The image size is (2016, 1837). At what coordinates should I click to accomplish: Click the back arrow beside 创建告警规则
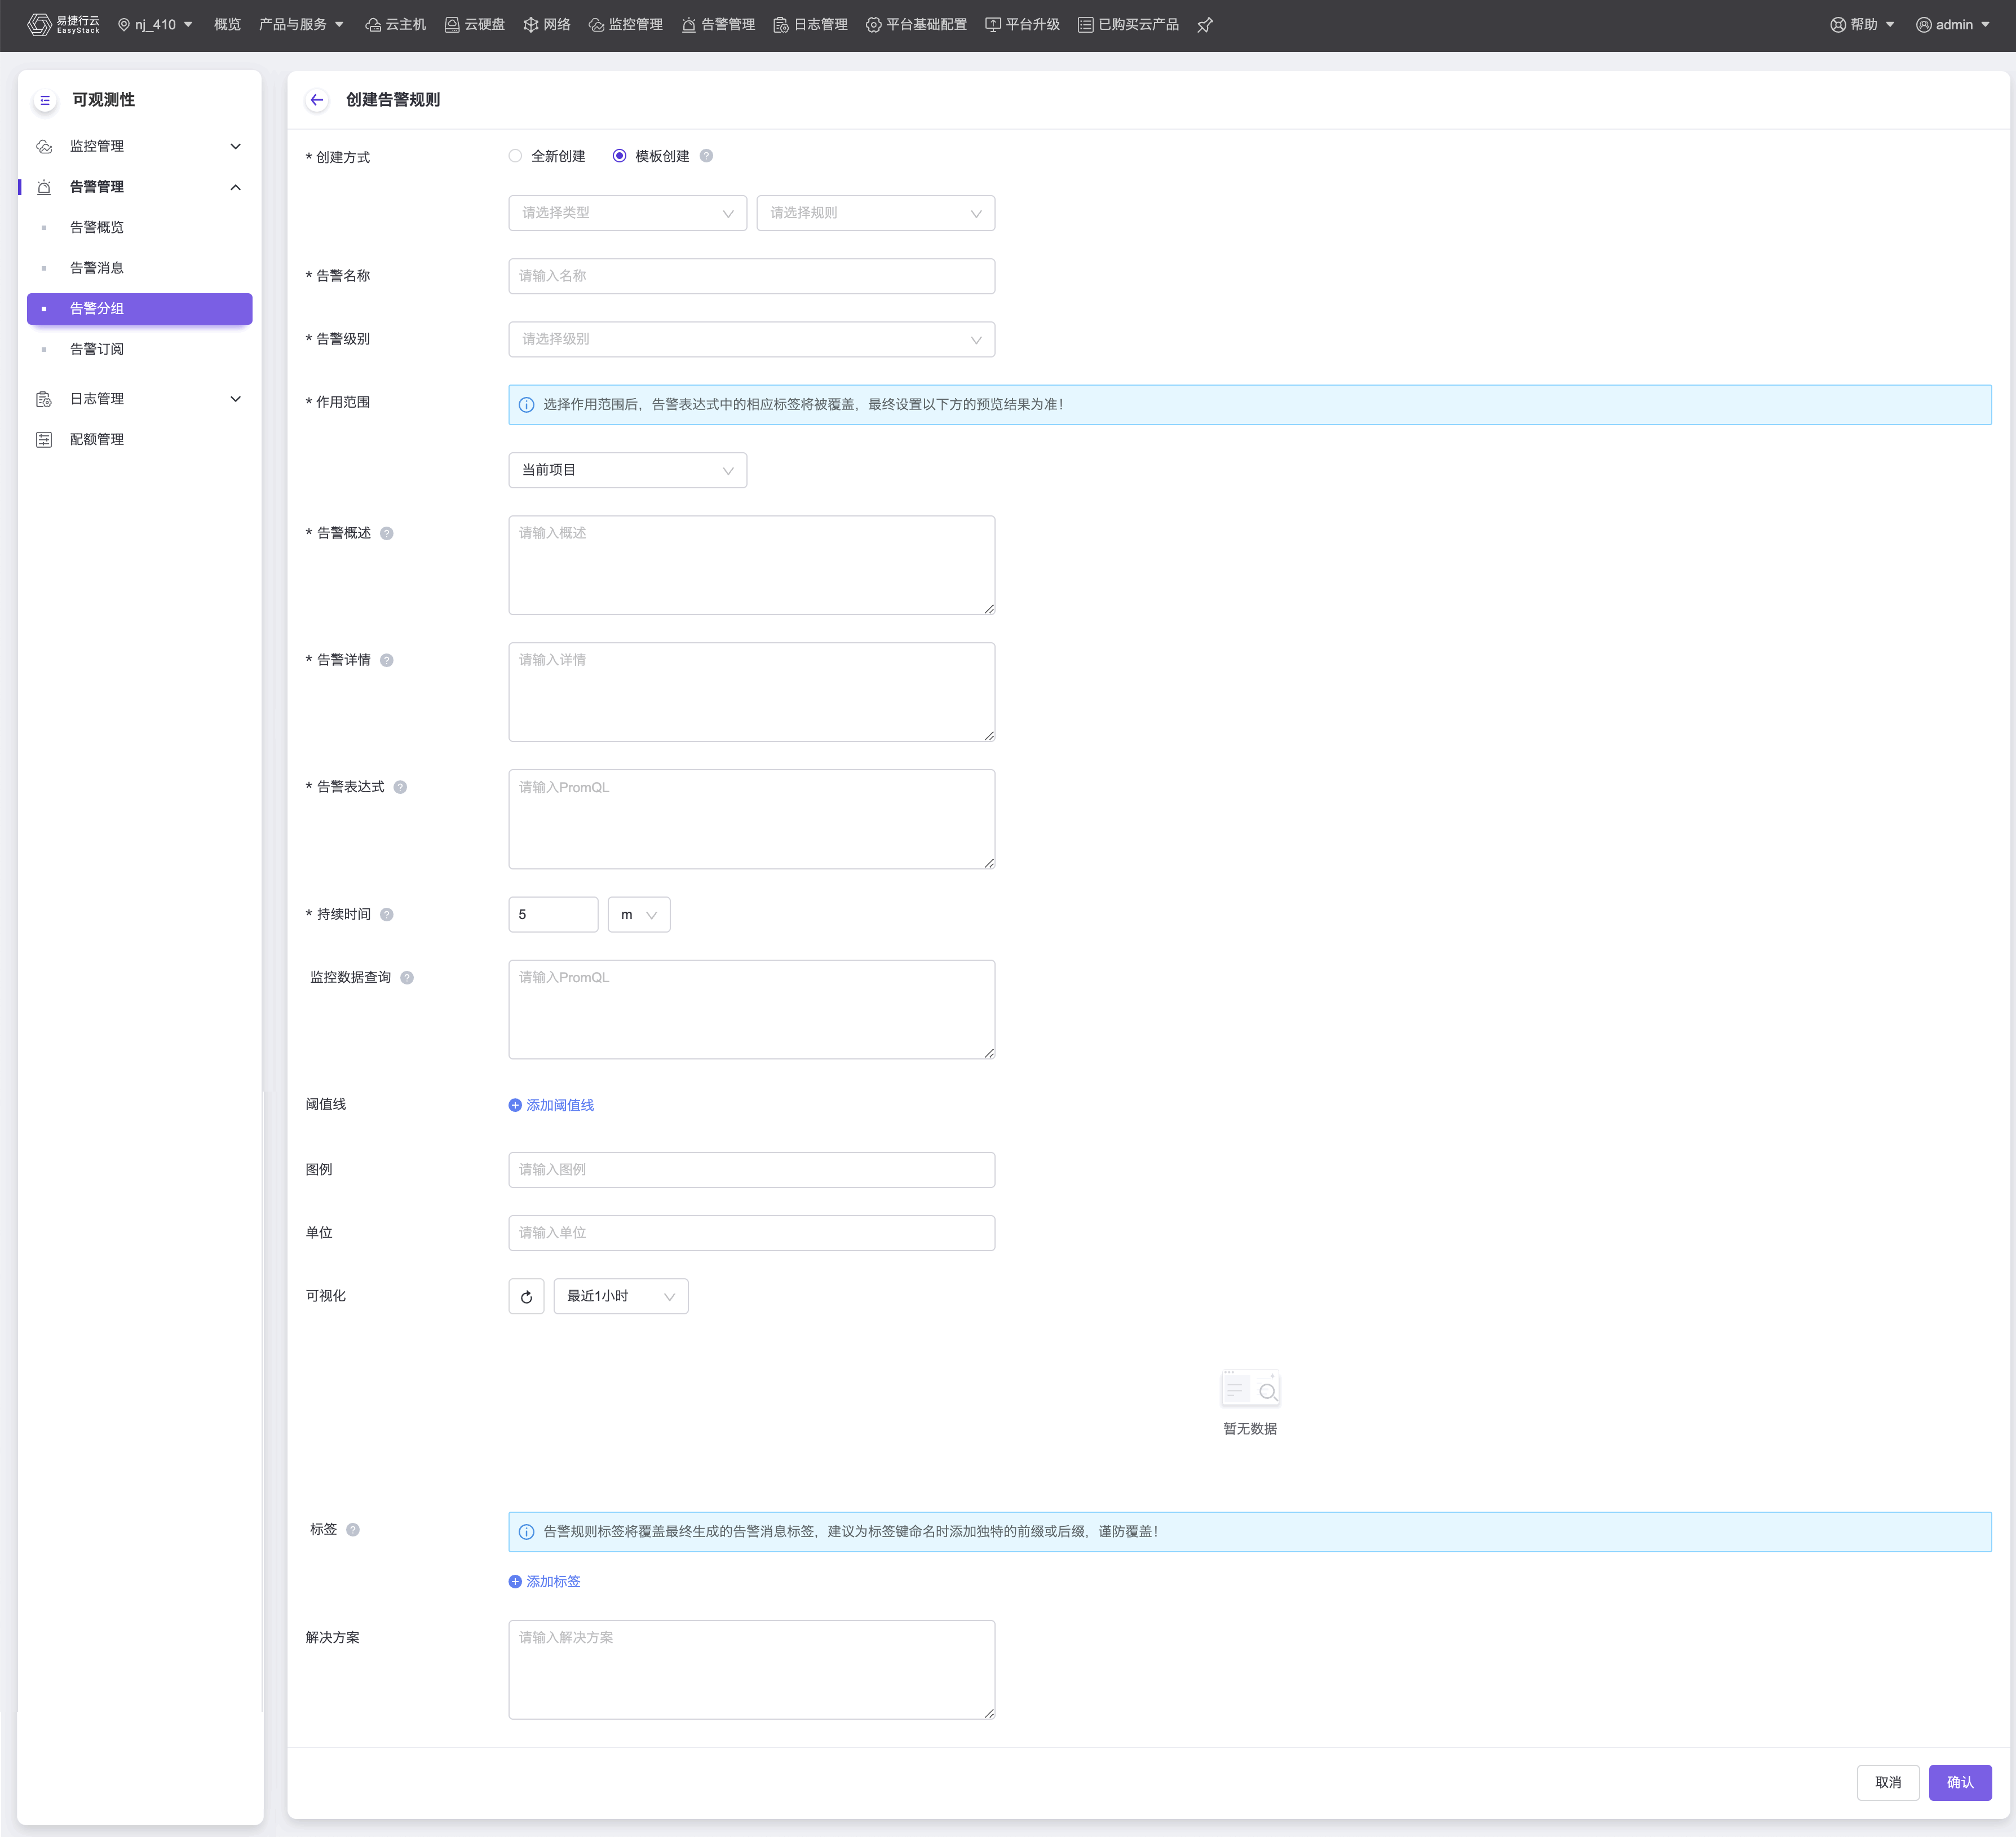(317, 100)
